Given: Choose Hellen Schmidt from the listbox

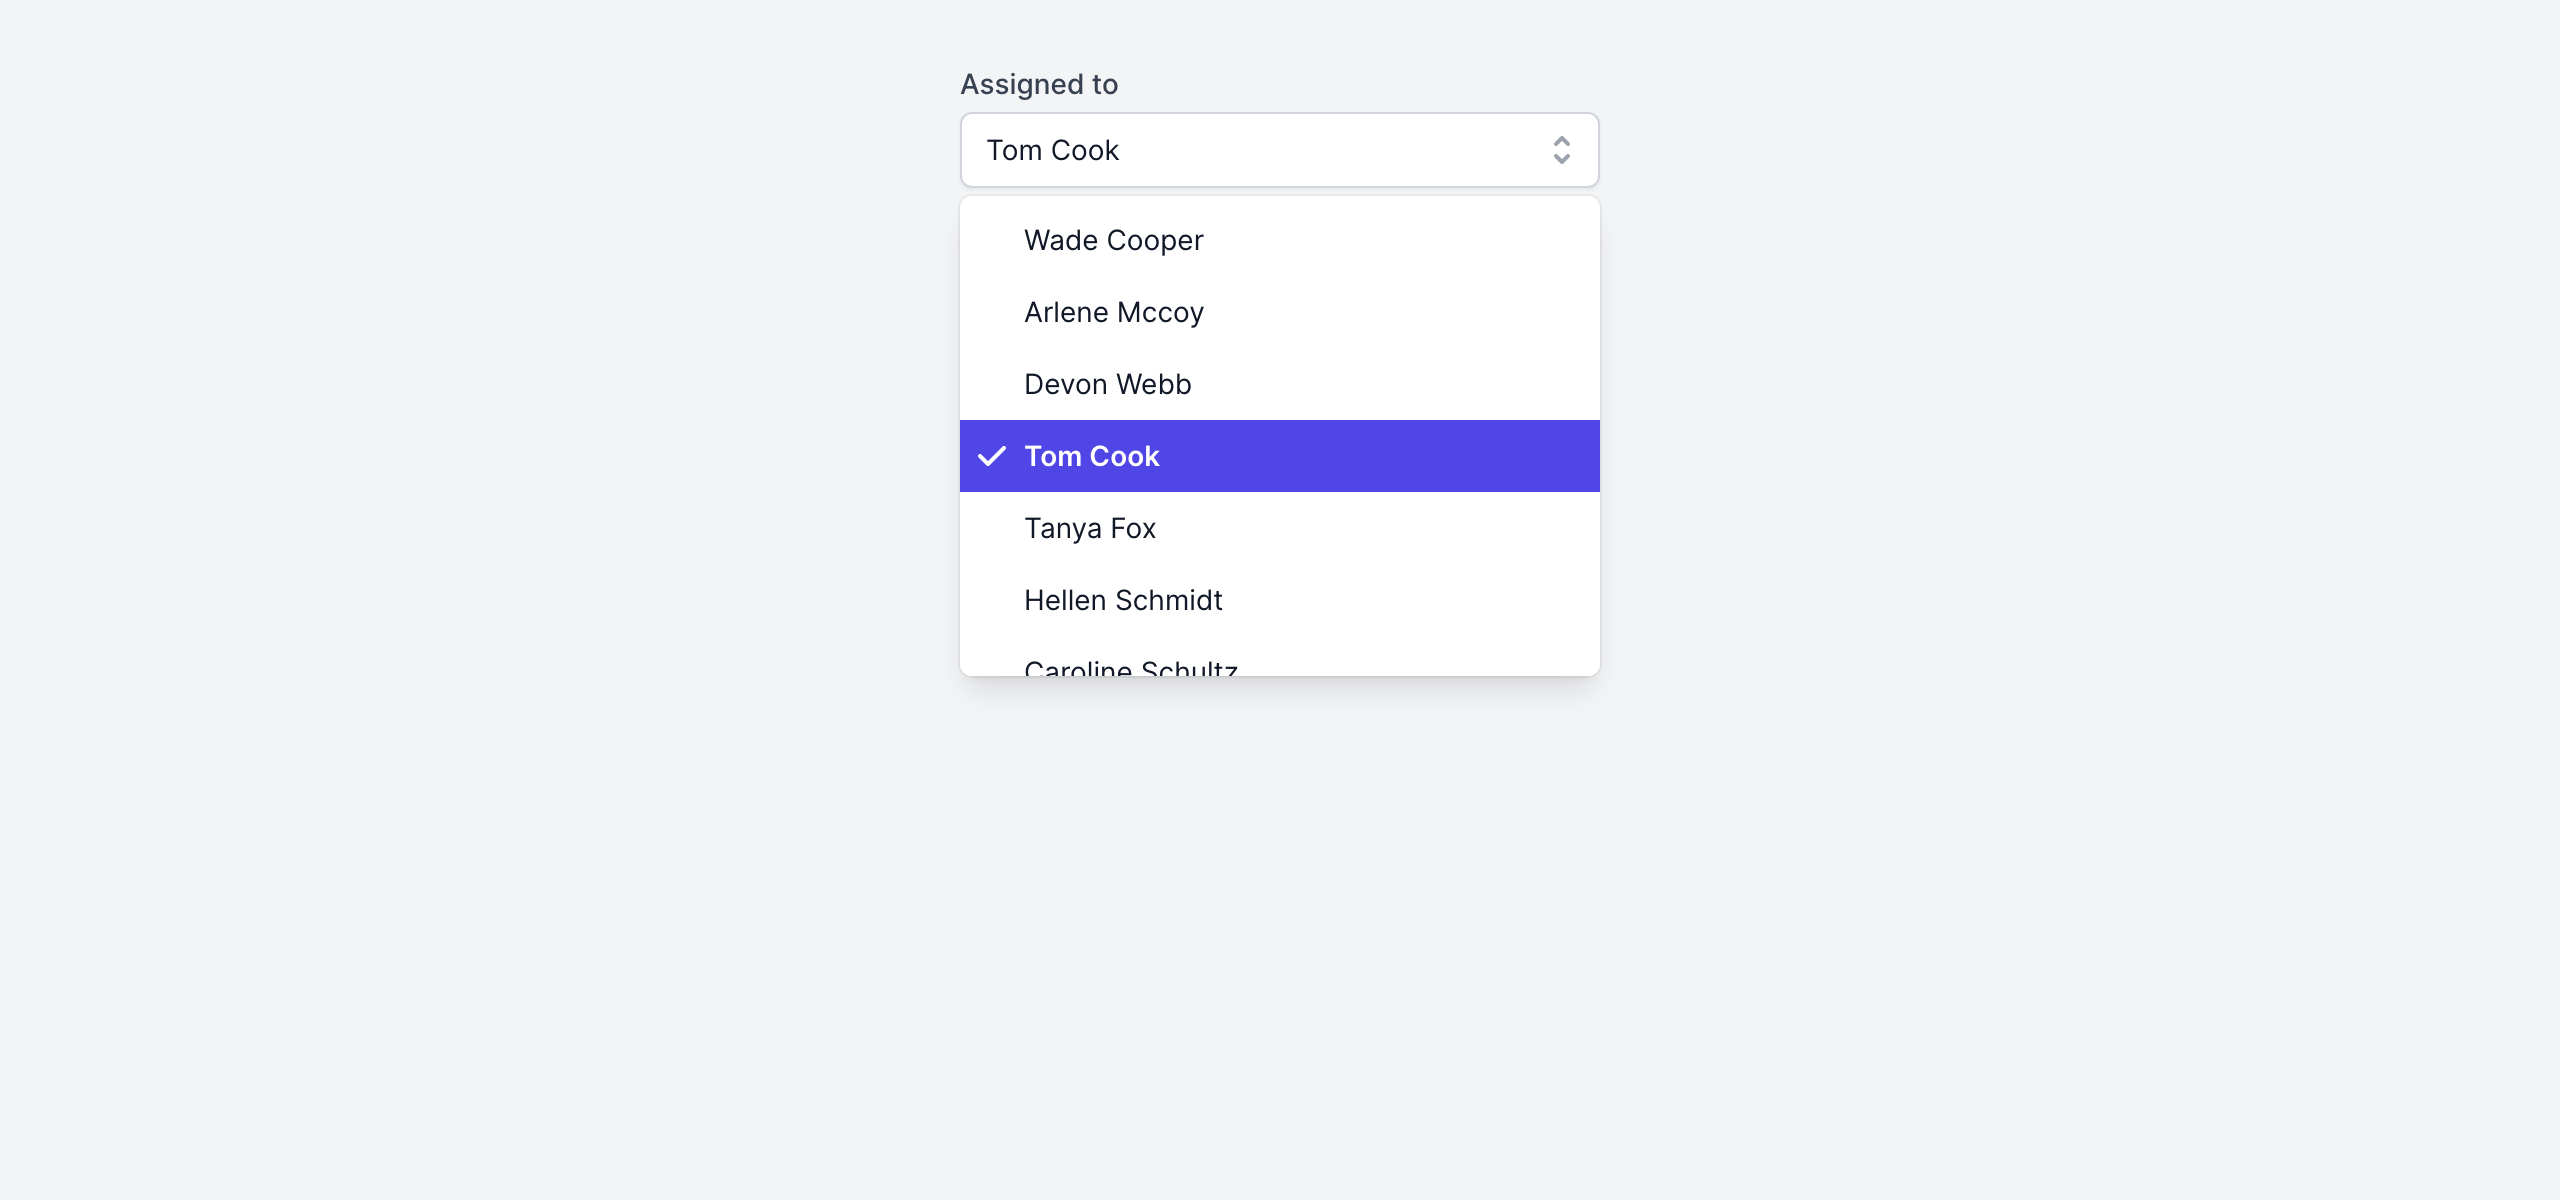Looking at the screenshot, I should click(x=1122, y=601).
